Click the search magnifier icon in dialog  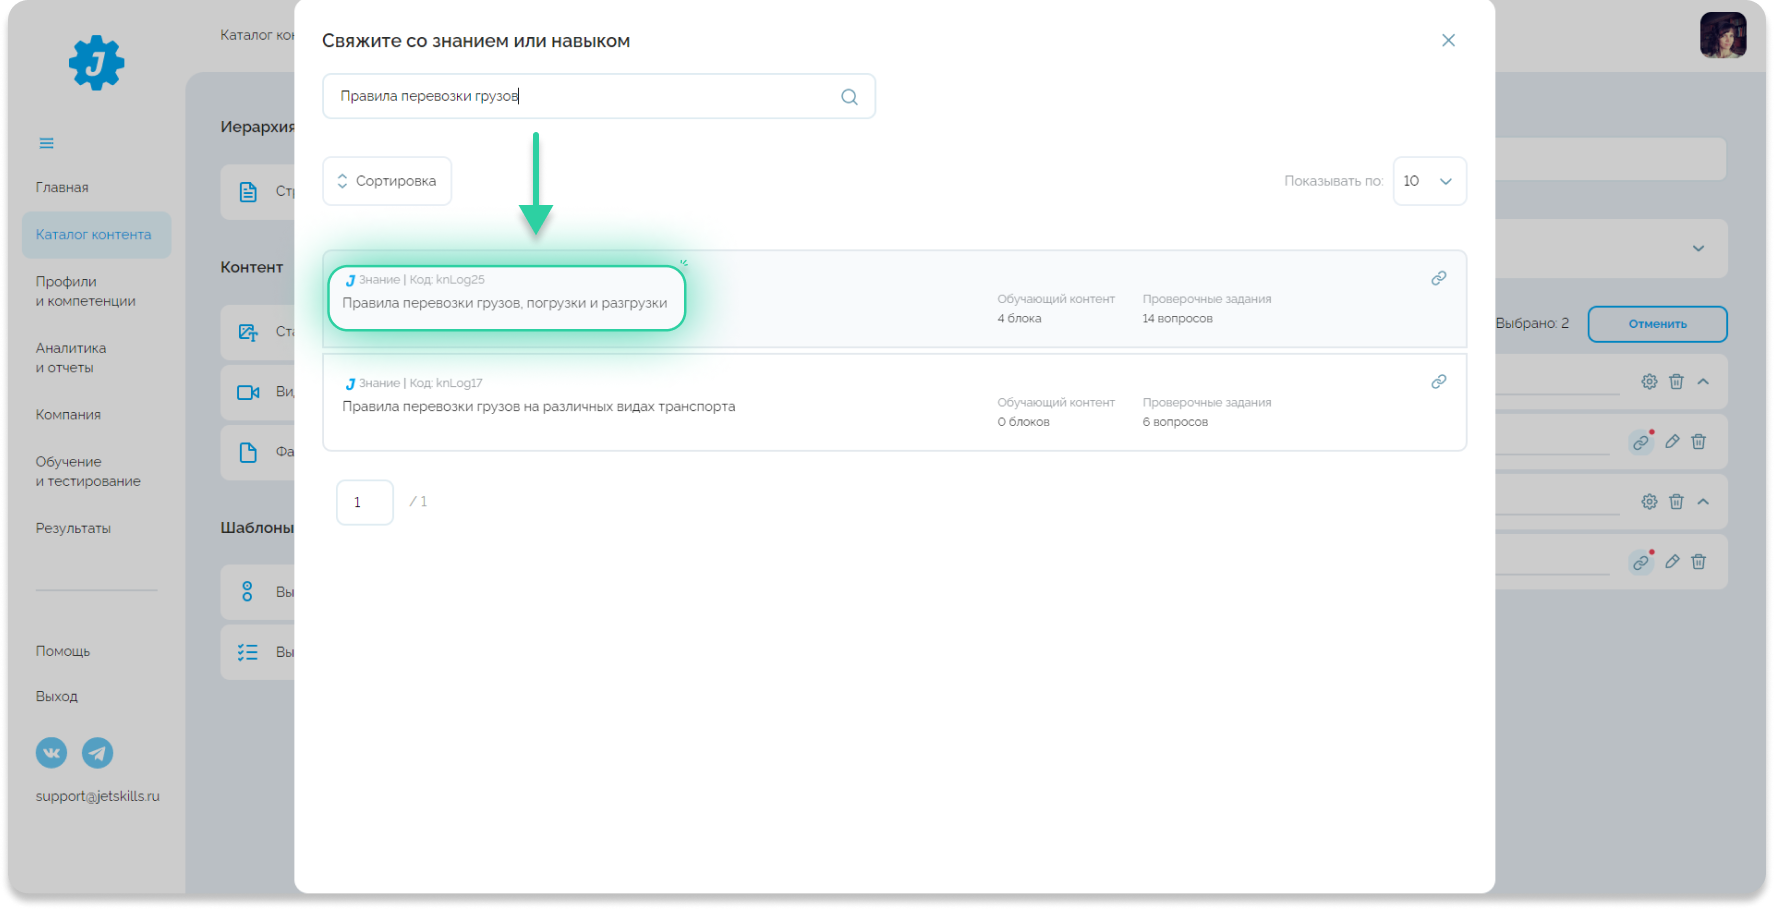point(849,97)
